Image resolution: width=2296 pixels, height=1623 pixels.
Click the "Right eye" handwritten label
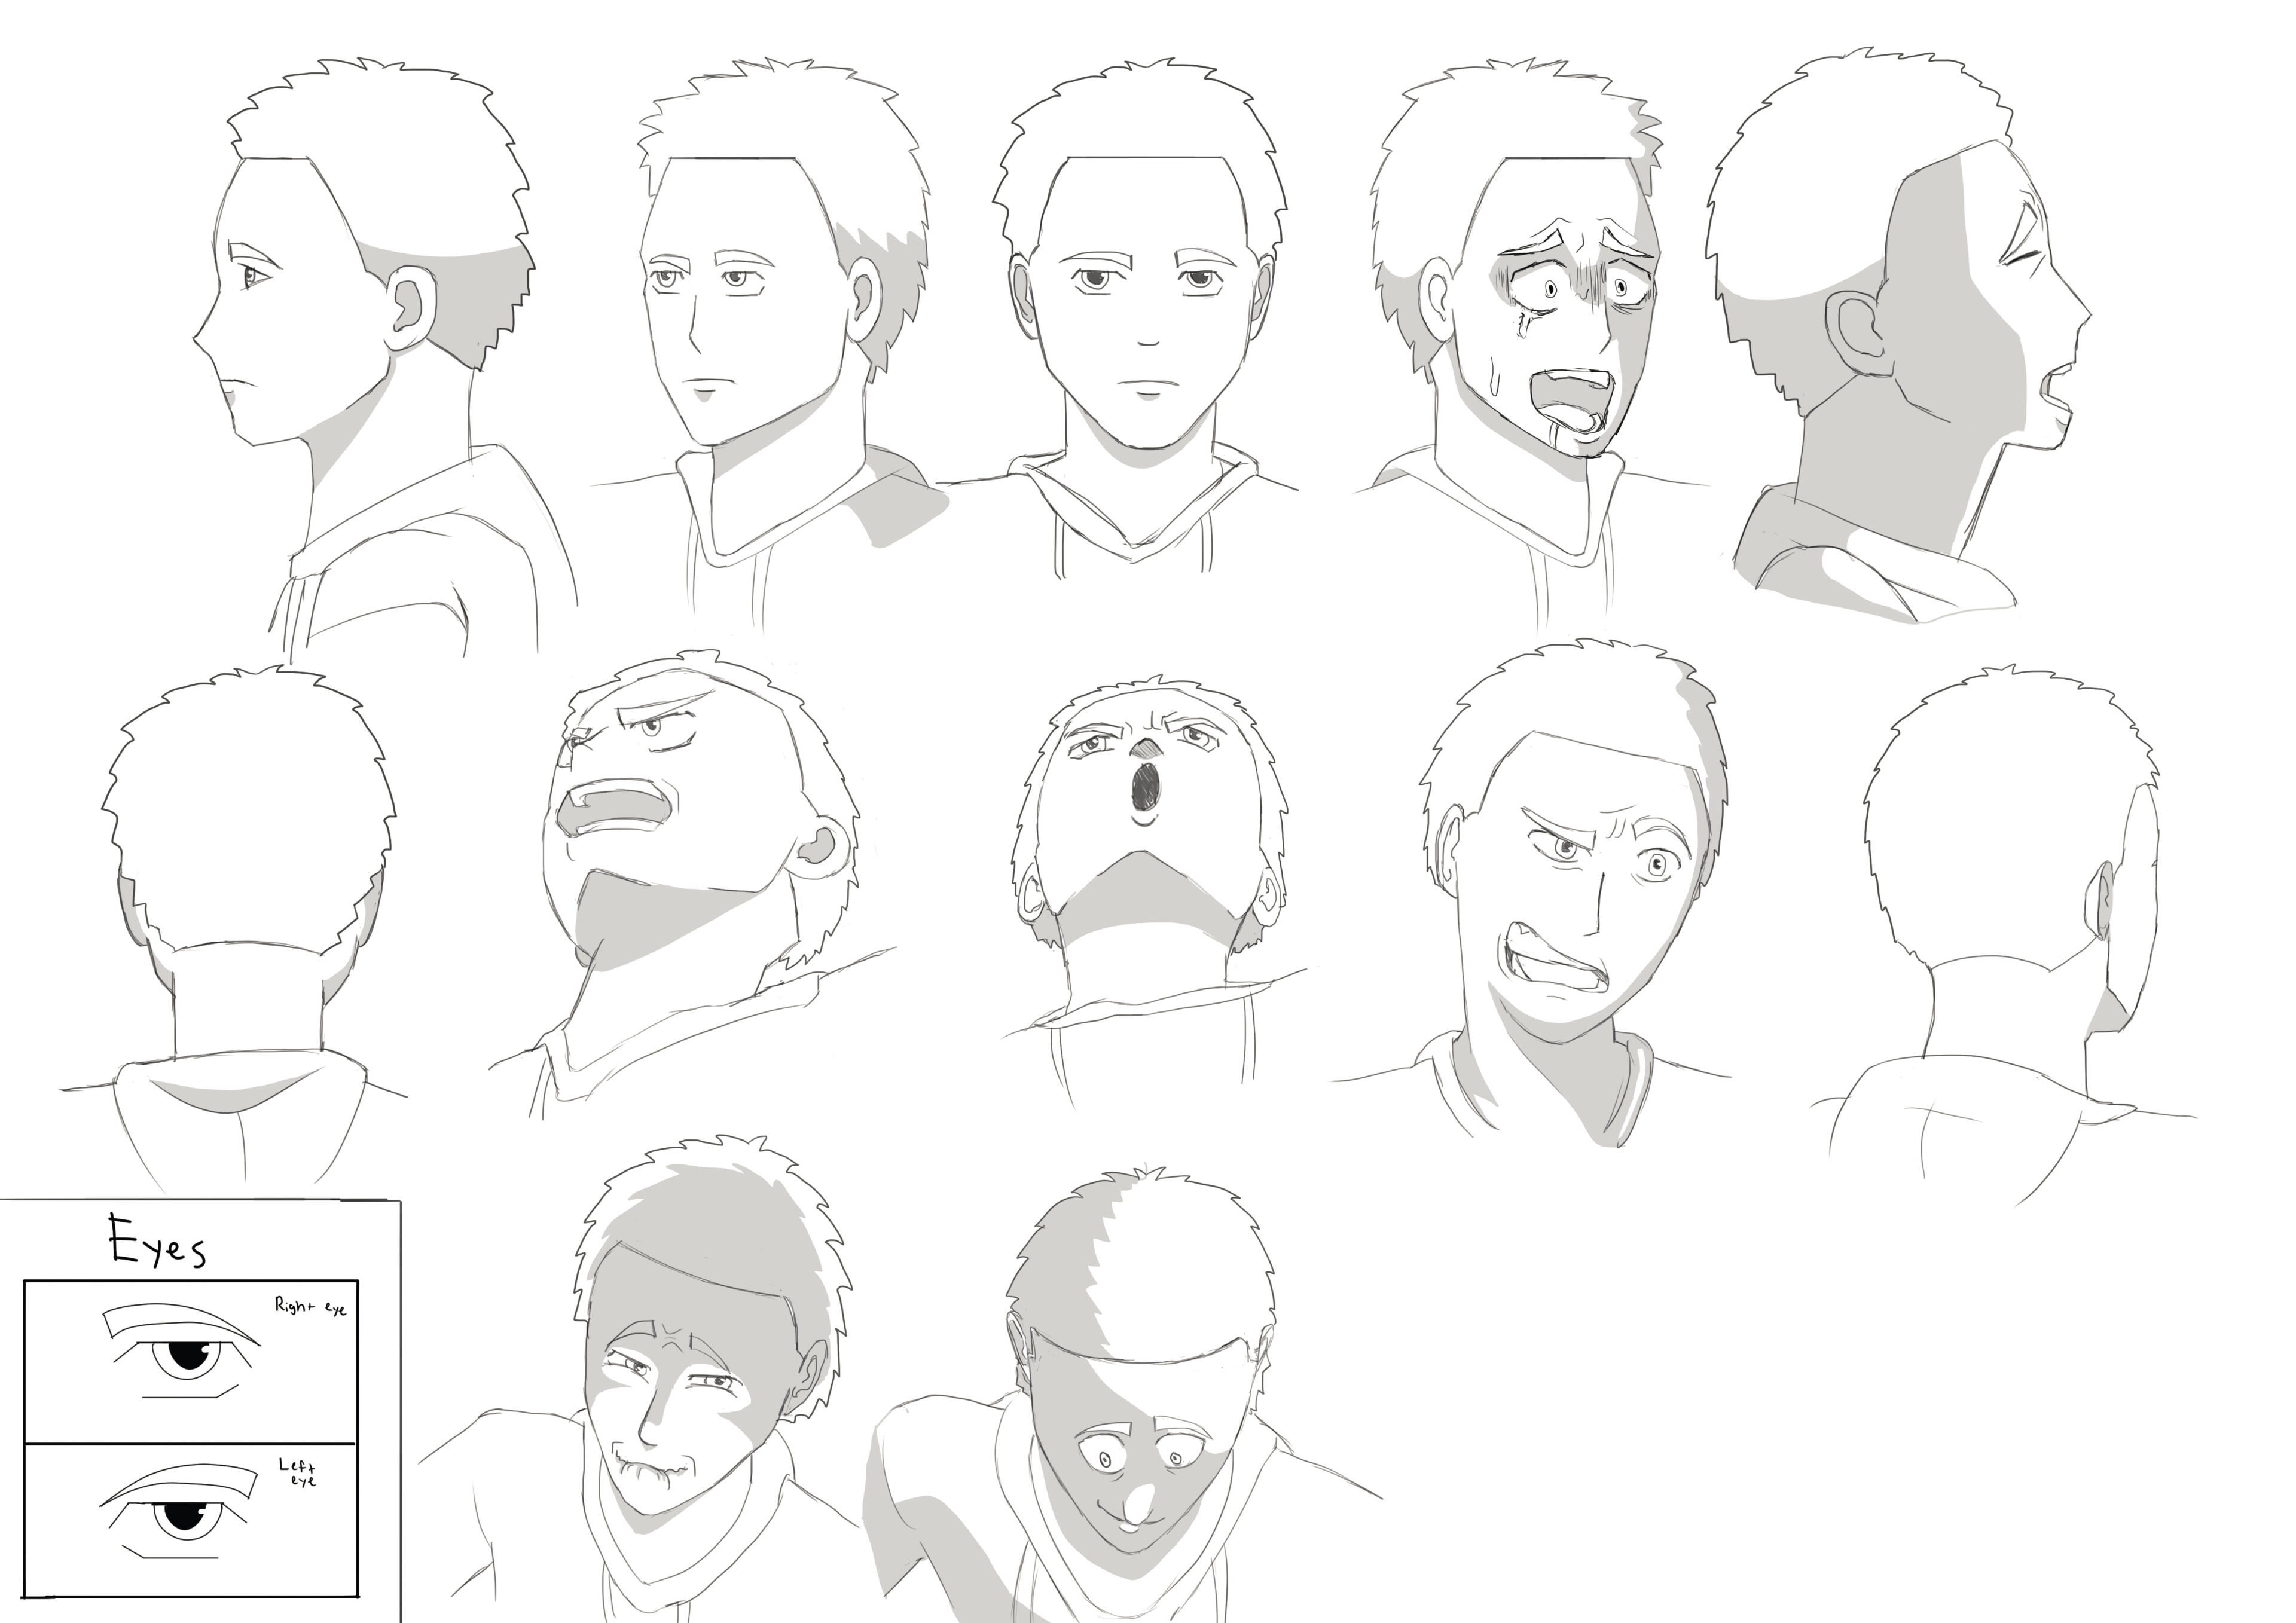pyautogui.click(x=311, y=1306)
